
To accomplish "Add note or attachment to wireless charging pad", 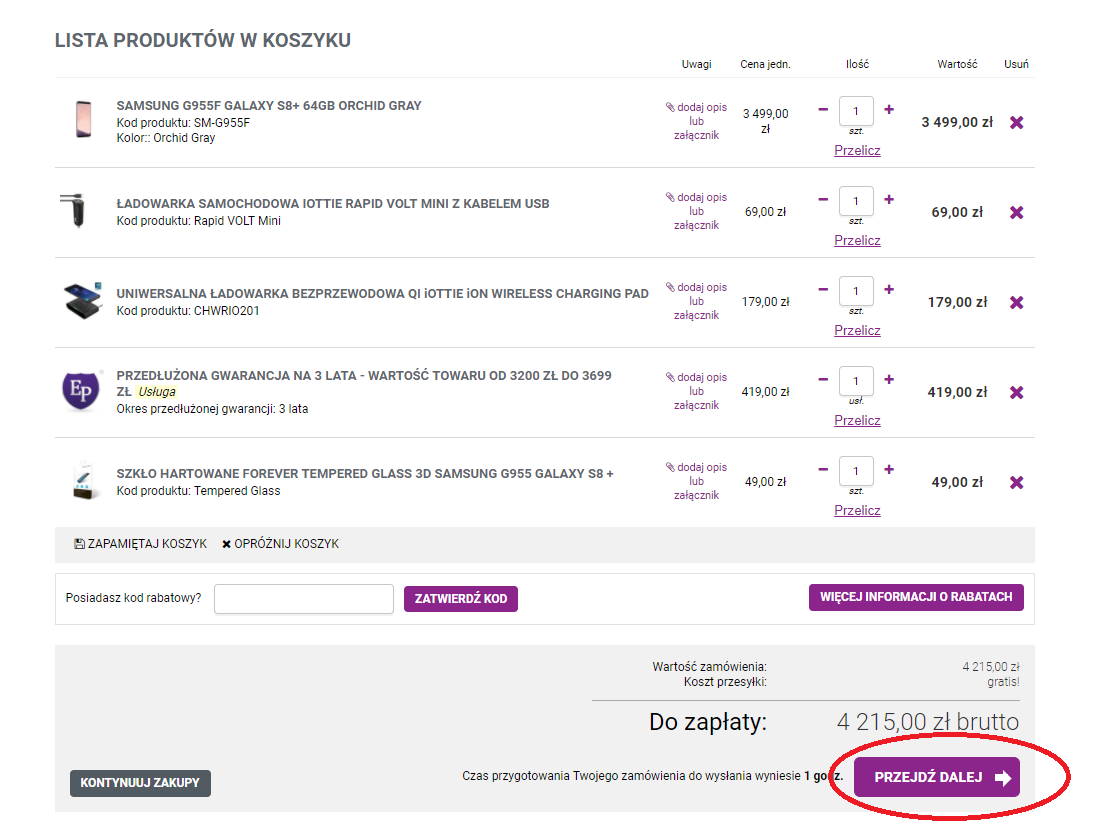I will (696, 302).
